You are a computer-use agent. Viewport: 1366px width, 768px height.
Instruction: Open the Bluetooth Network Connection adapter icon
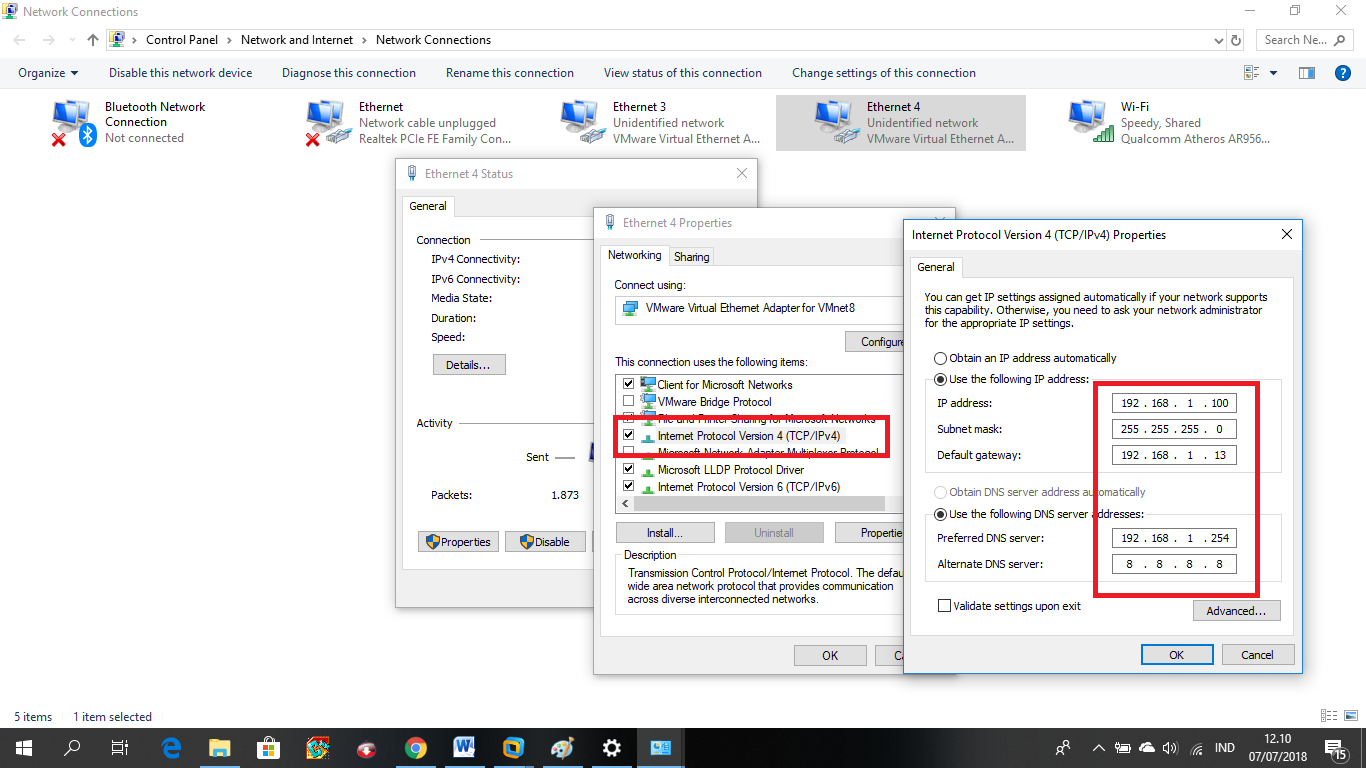coord(74,122)
